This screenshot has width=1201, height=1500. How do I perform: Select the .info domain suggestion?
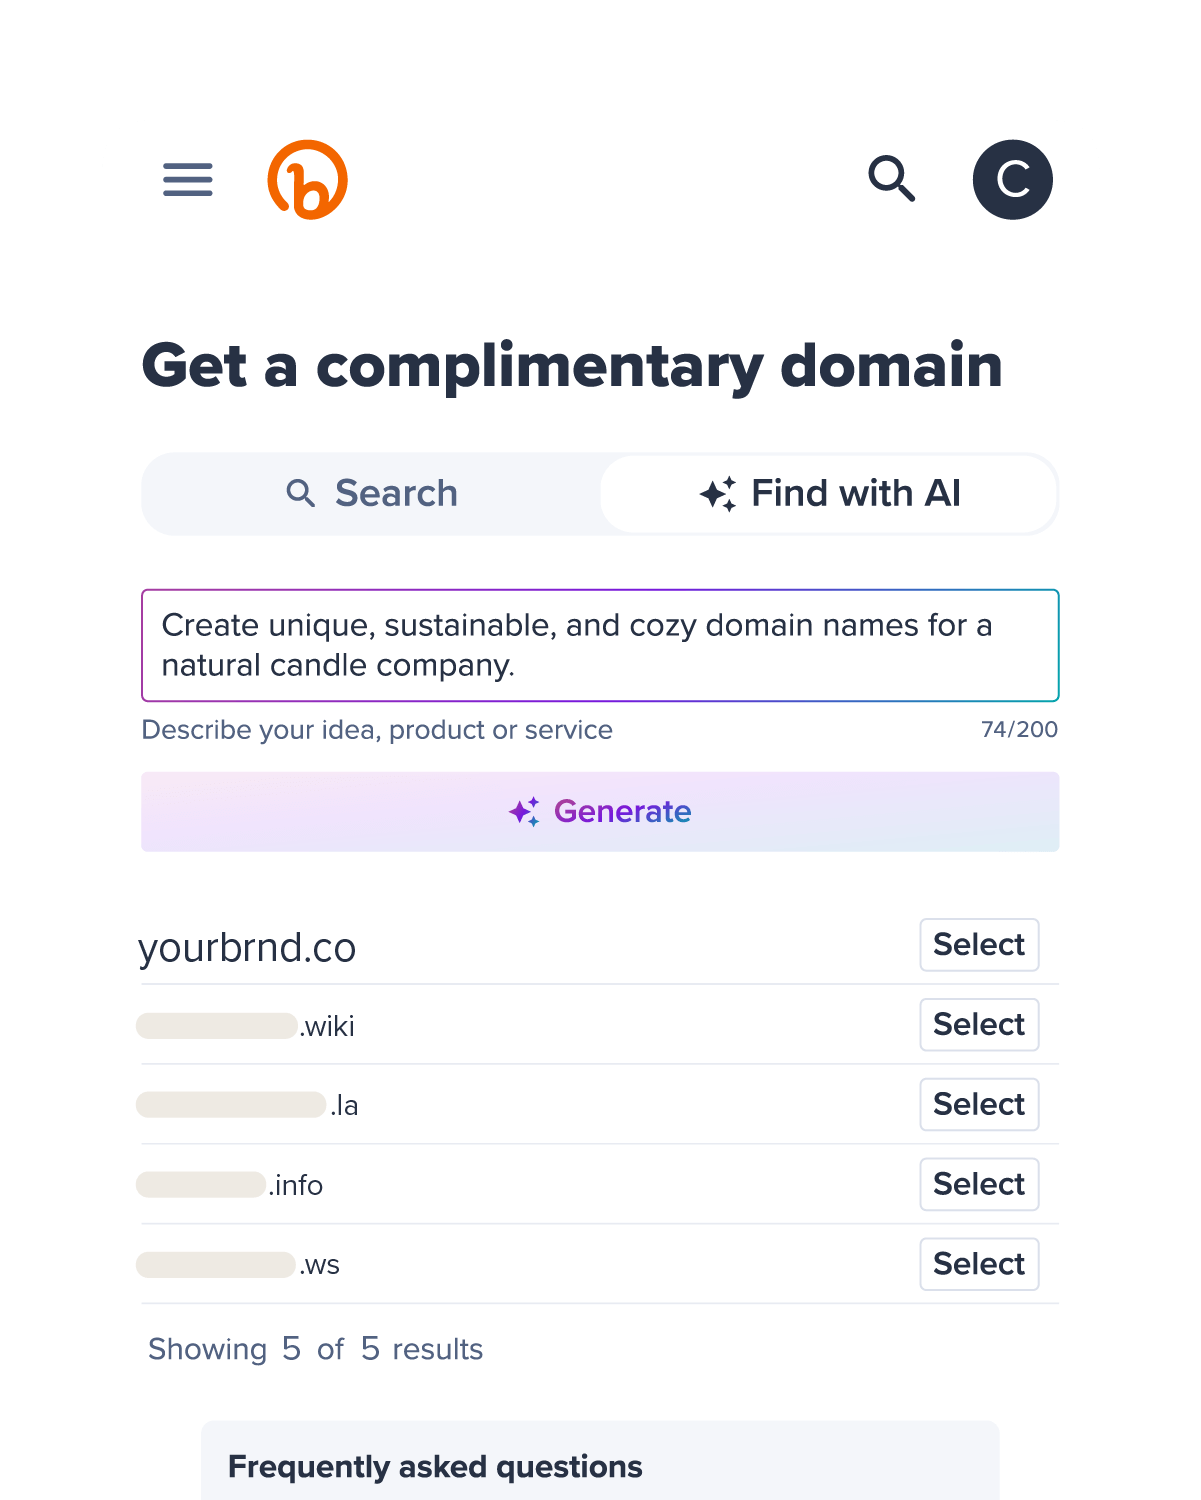point(978,1184)
